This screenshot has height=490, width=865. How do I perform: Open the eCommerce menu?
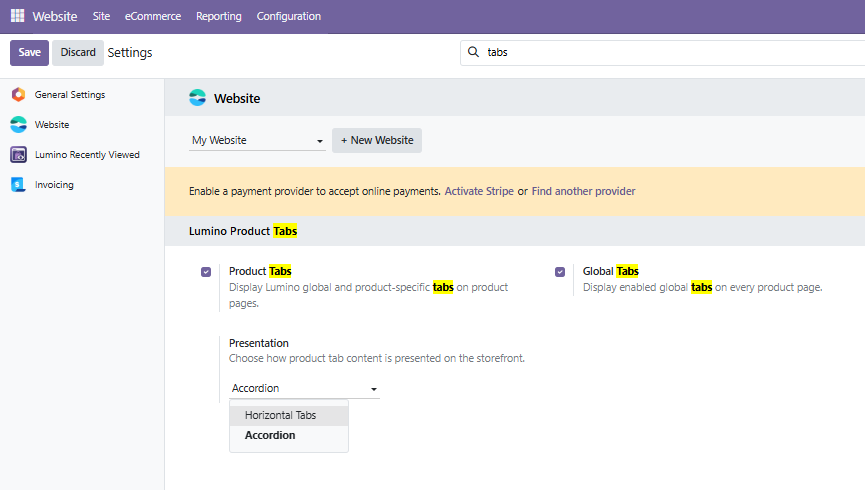click(x=153, y=16)
